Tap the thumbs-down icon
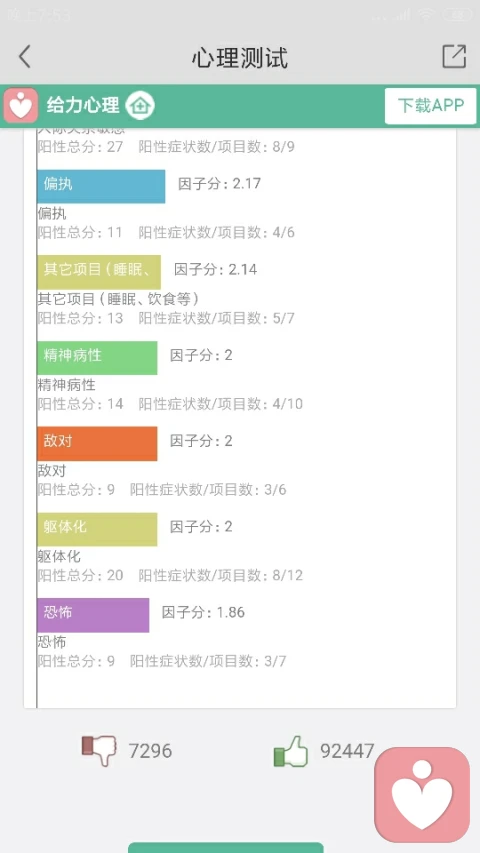This screenshot has height=853, width=480. (x=99, y=750)
